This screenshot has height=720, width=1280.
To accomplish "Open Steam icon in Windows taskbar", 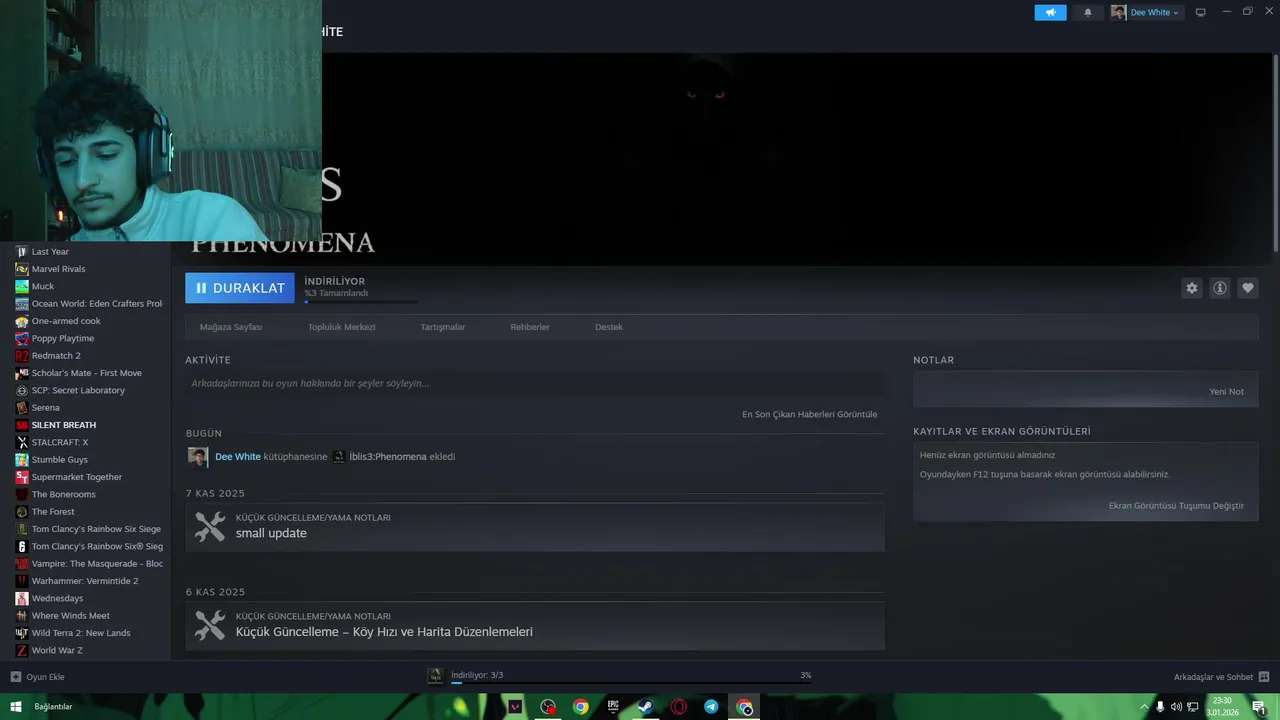I will coord(646,707).
